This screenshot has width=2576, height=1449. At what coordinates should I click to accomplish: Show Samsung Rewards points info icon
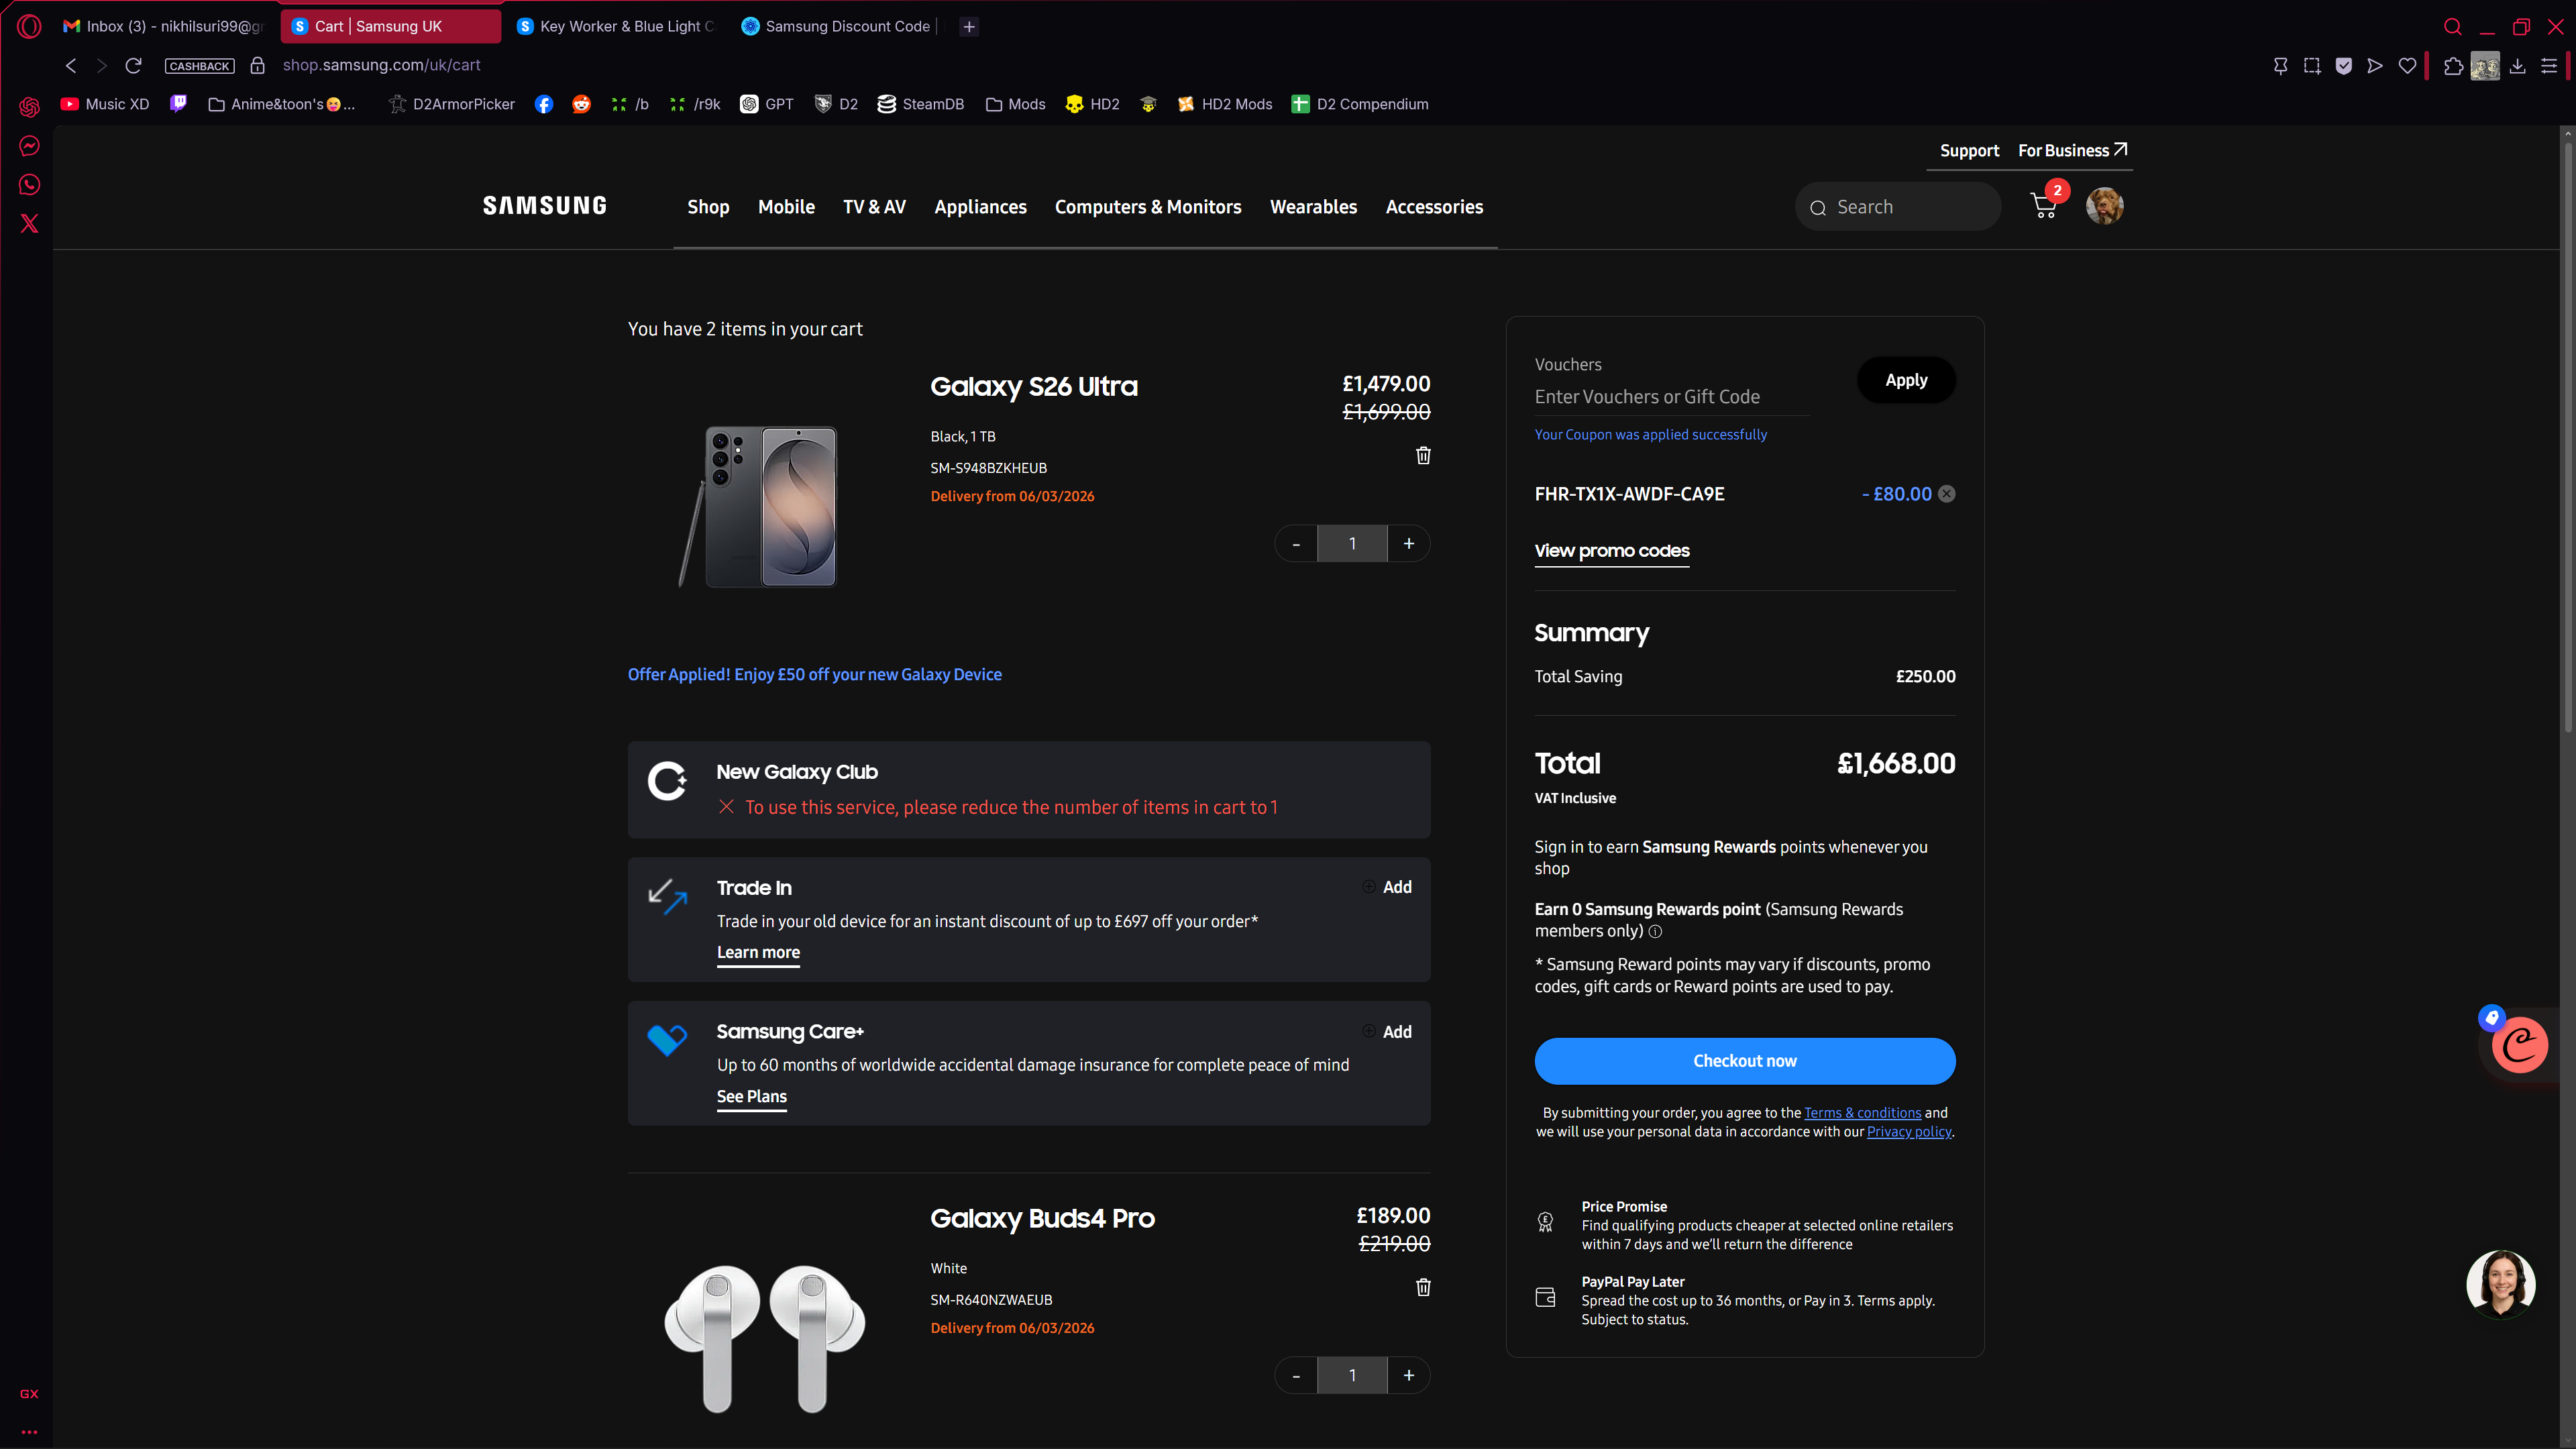[x=1655, y=932]
